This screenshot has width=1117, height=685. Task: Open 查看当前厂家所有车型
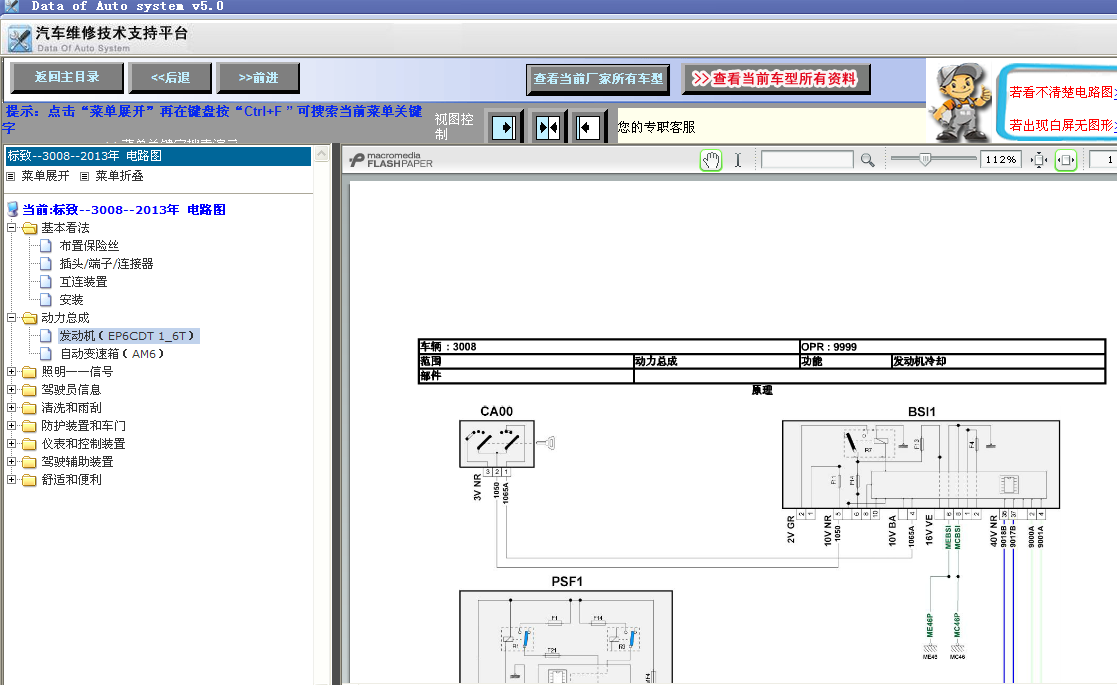(598, 78)
